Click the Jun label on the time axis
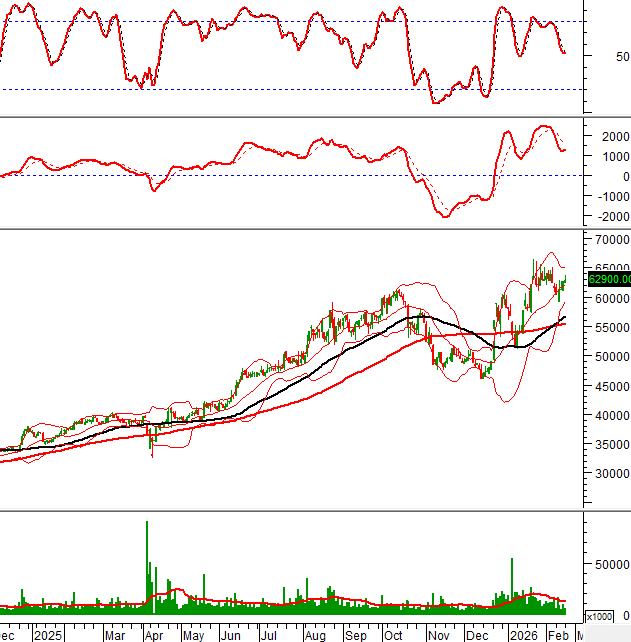This screenshot has height=642, width=631. 231,635
